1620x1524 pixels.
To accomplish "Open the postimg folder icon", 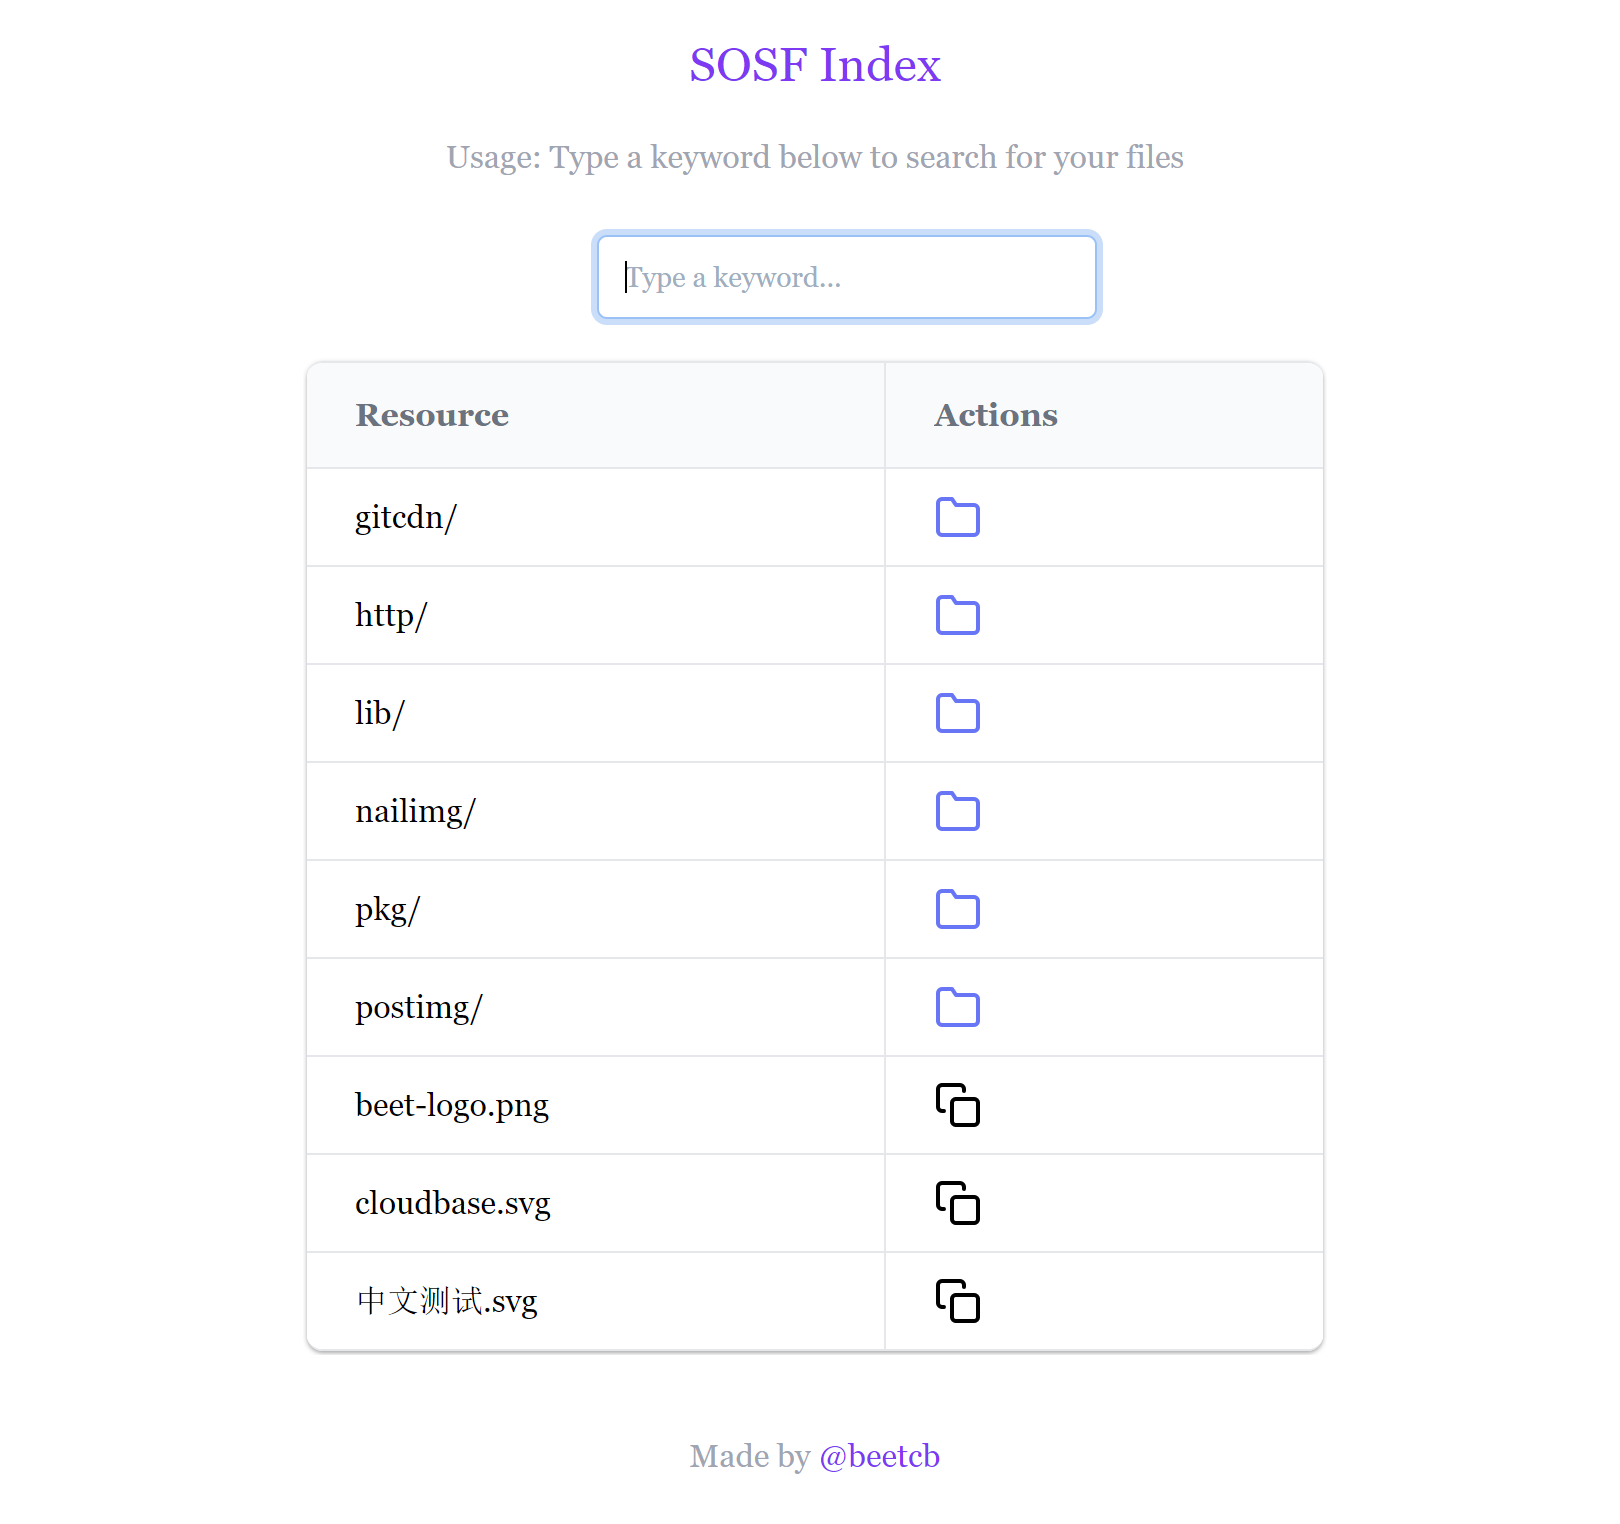I will coord(957,1007).
